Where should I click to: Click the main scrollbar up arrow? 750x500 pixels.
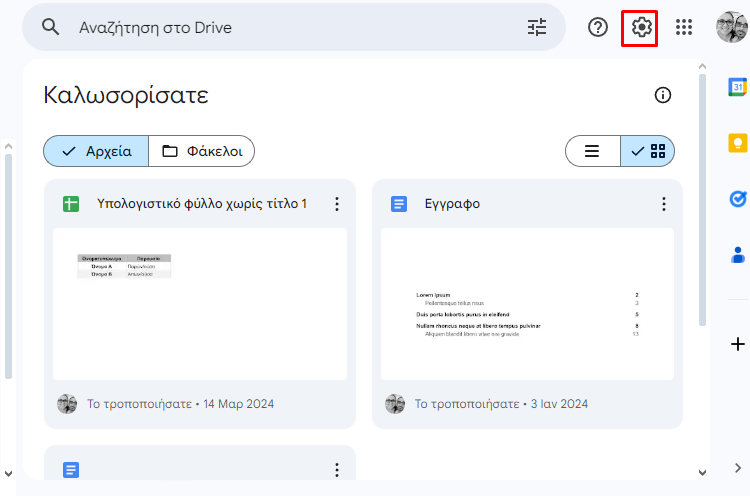click(702, 66)
